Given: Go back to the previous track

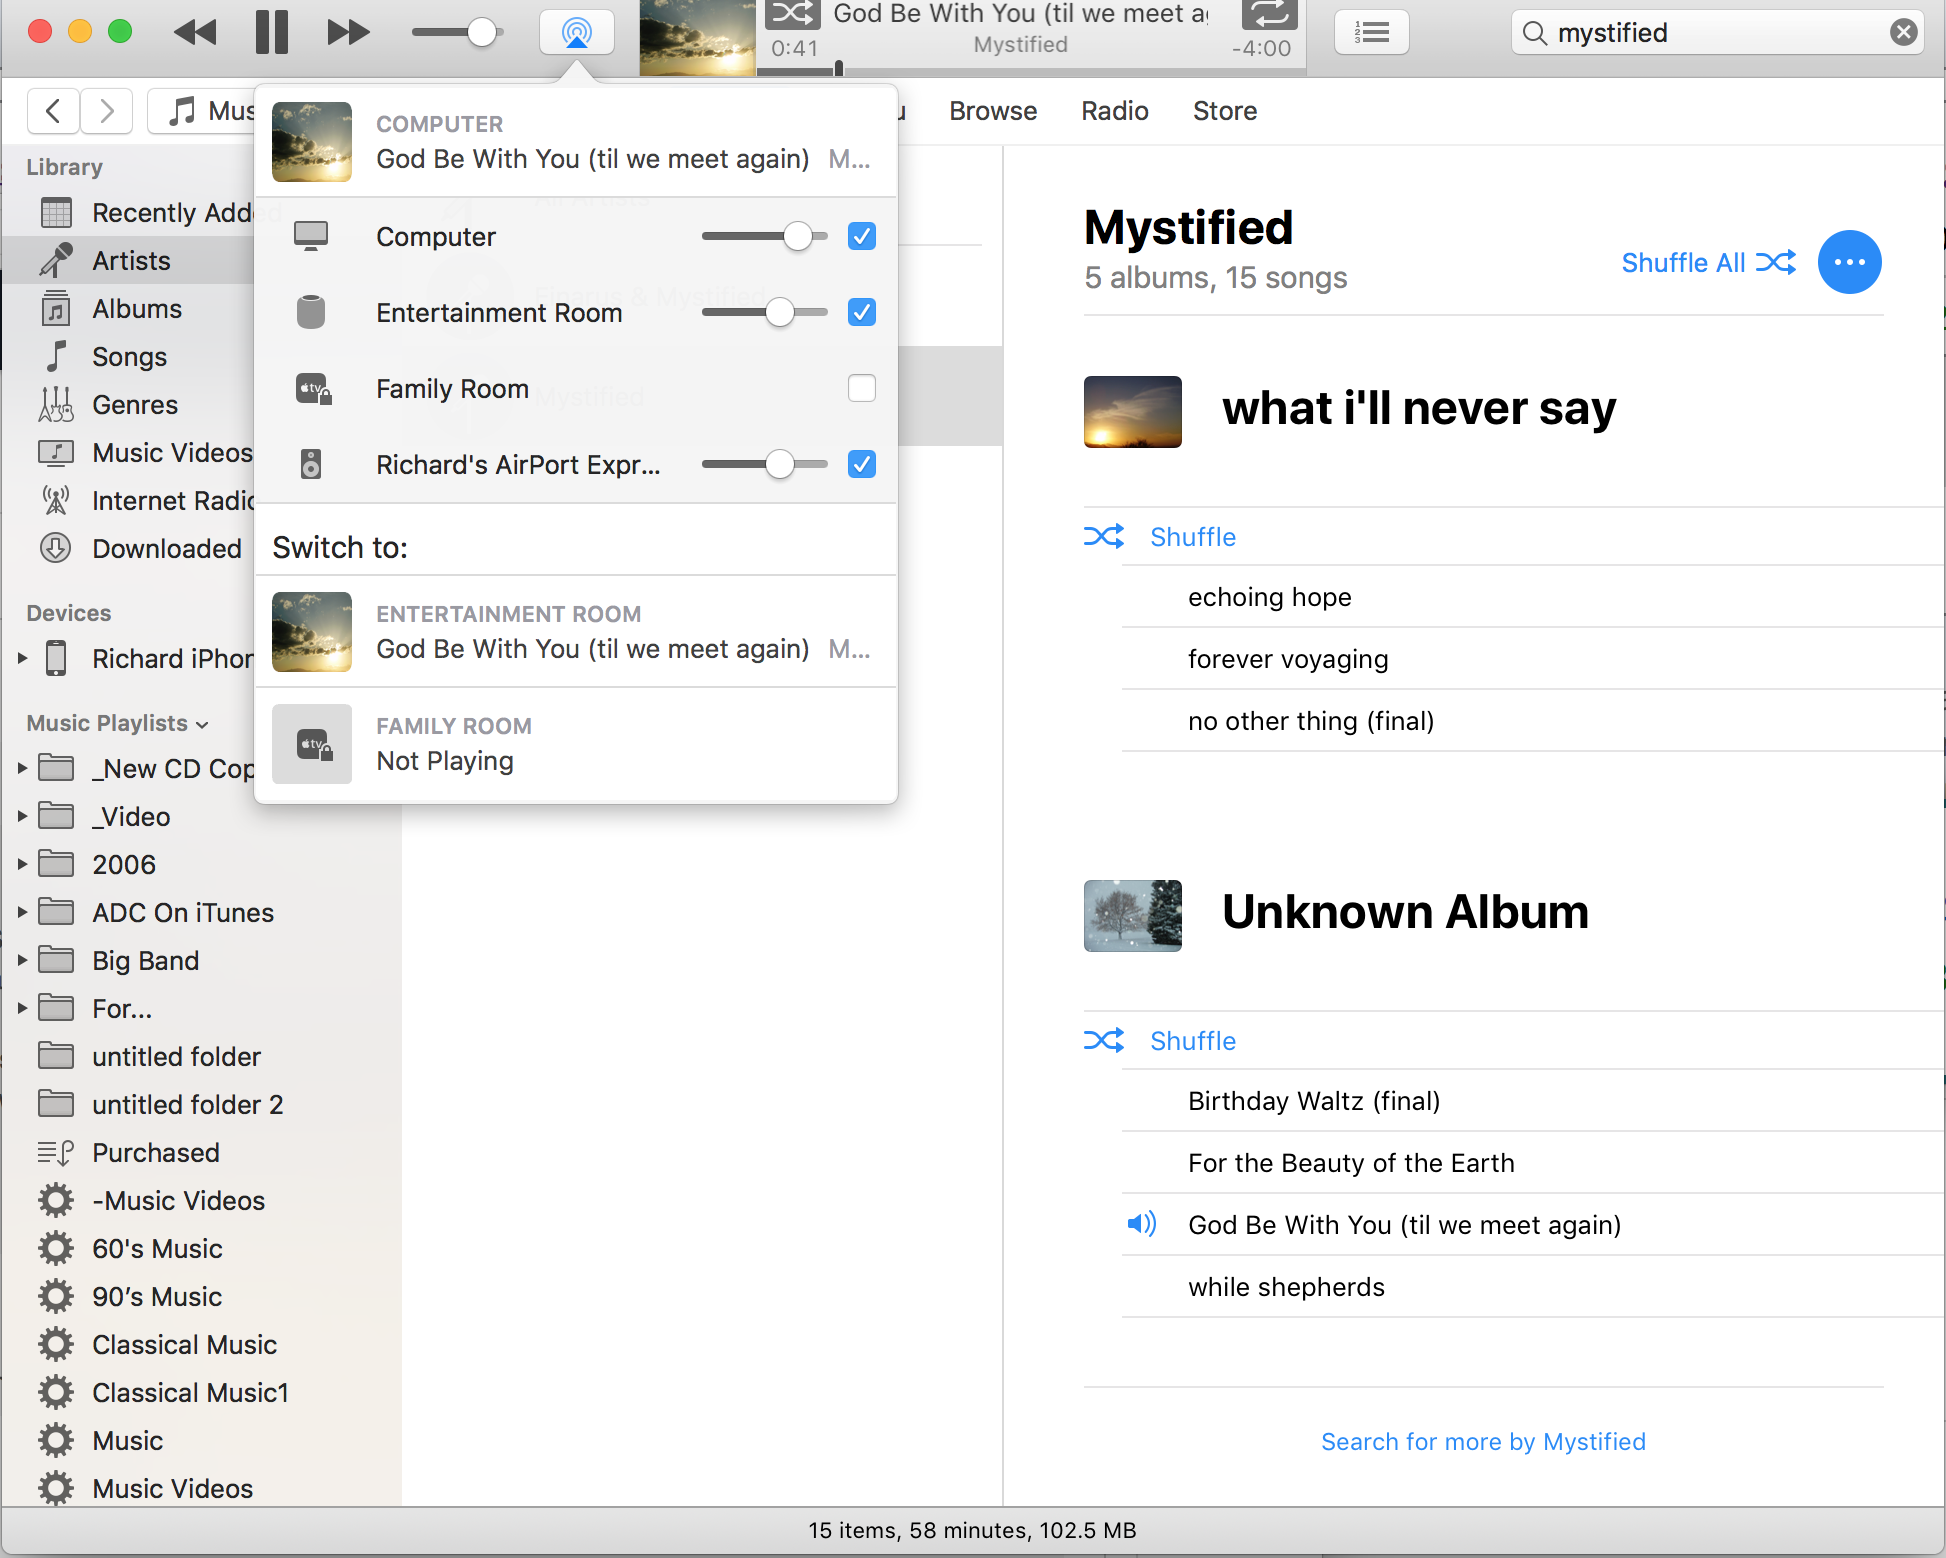Looking at the screenshot, I should pyautogui.click(x=195, y=32).
